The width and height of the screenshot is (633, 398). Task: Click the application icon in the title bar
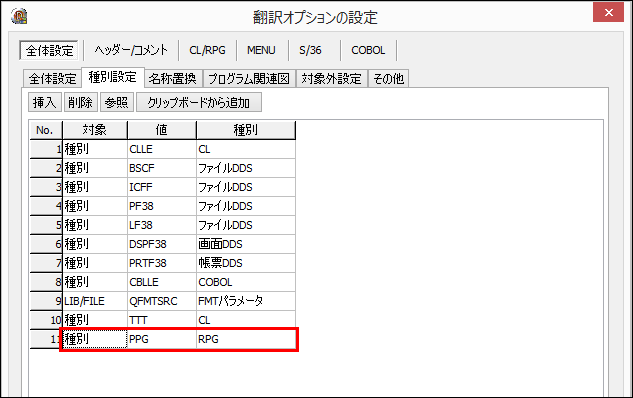[19, 16]
